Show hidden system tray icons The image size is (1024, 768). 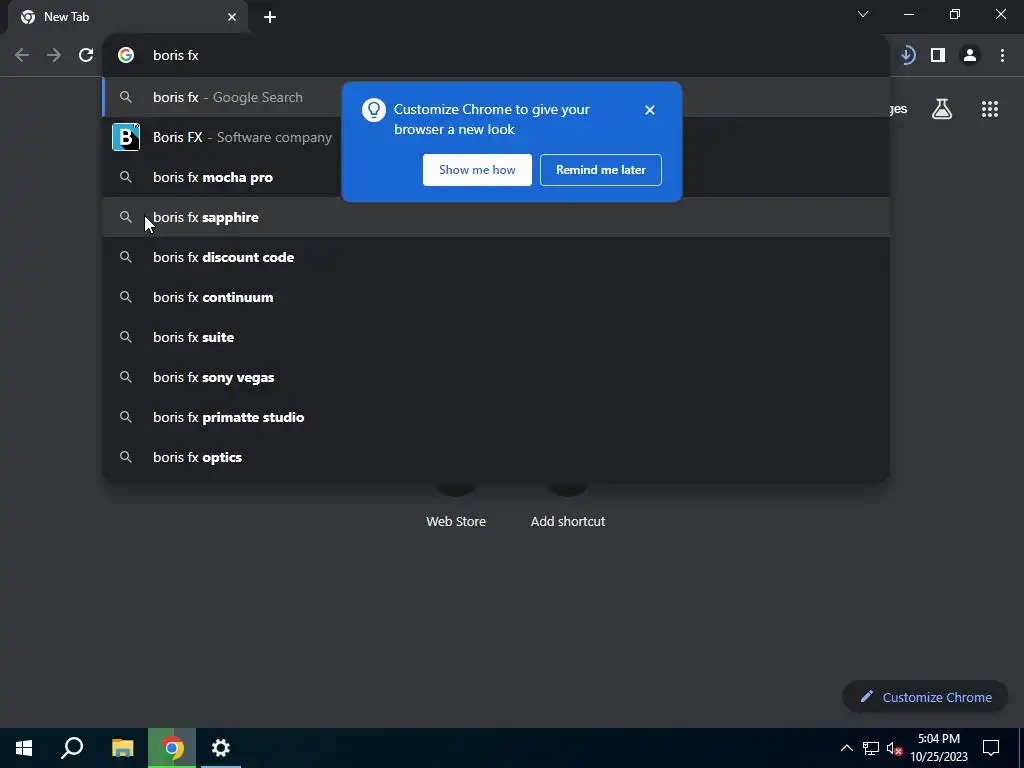(x=846, y=748)
